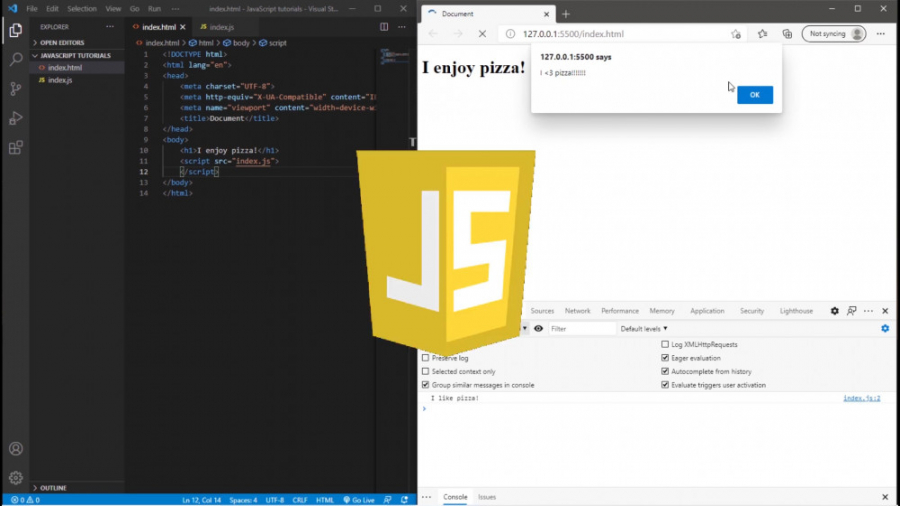Click the Not syncing profile button
Viewport: 900px width, 506px height.
click(834, 34)
